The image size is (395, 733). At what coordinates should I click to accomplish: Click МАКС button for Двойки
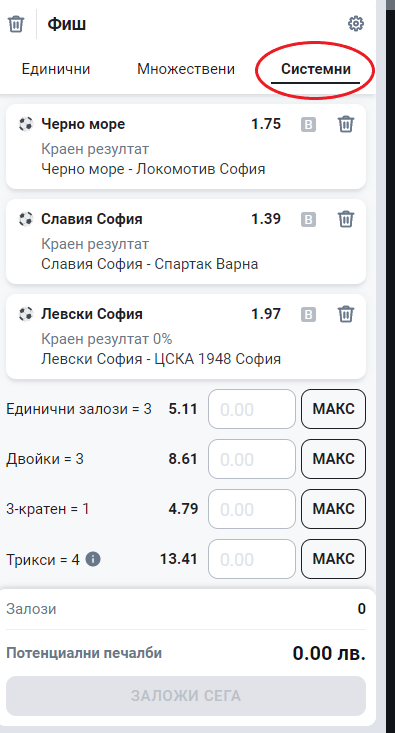tap(333, 459)
